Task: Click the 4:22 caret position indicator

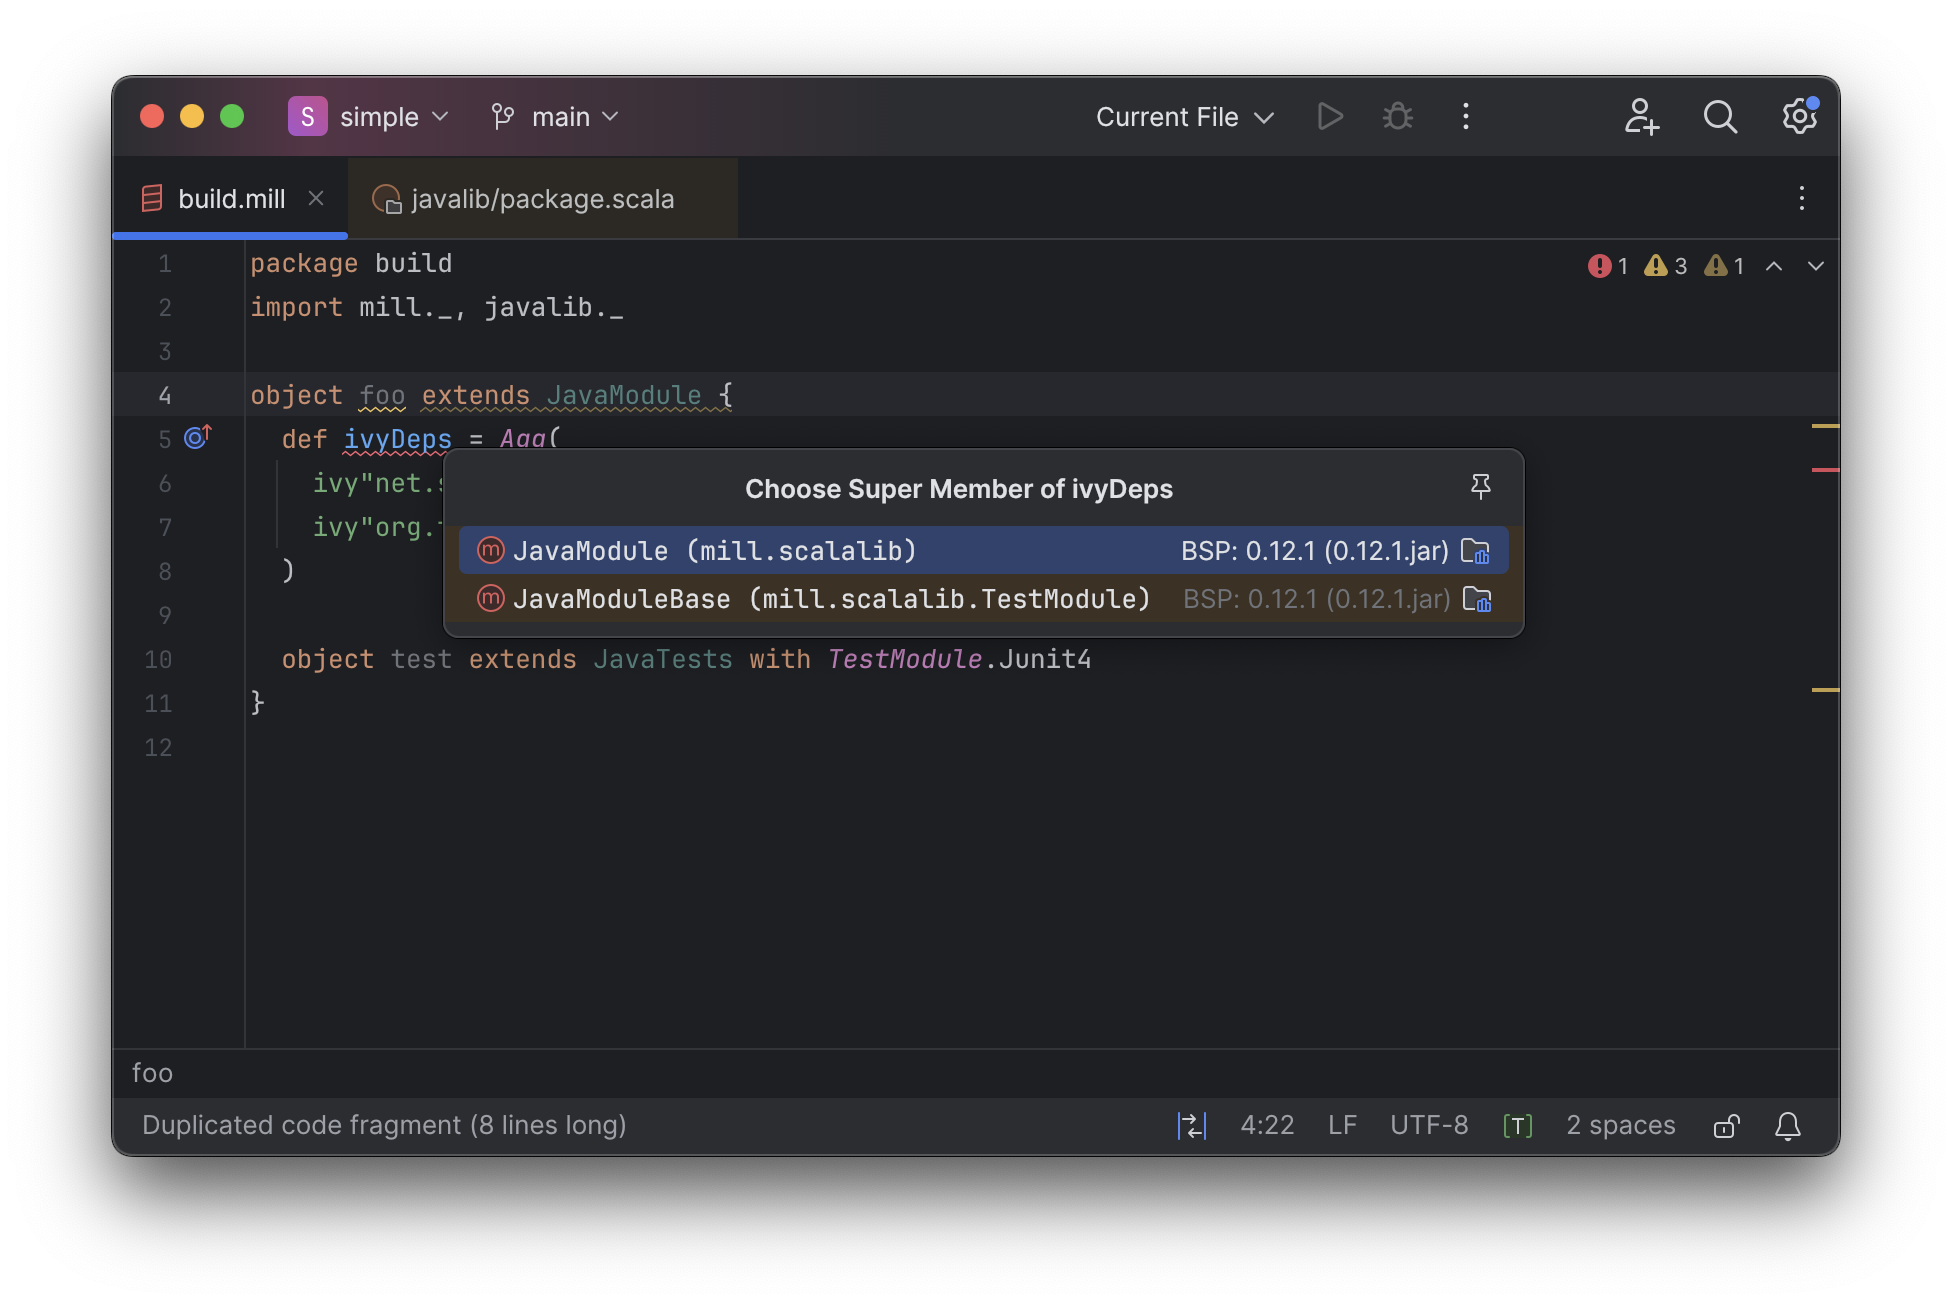Action: click(x=1267, y=1125)
